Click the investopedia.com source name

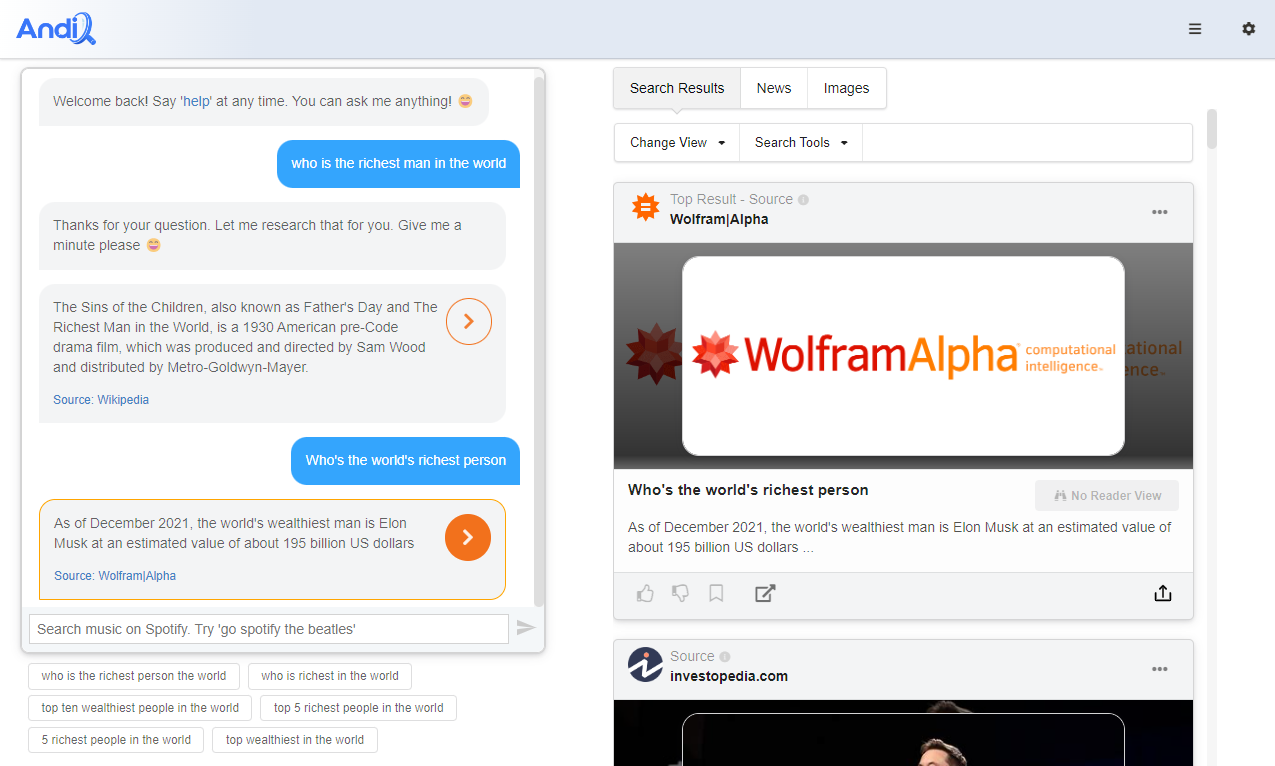point(729,676)
